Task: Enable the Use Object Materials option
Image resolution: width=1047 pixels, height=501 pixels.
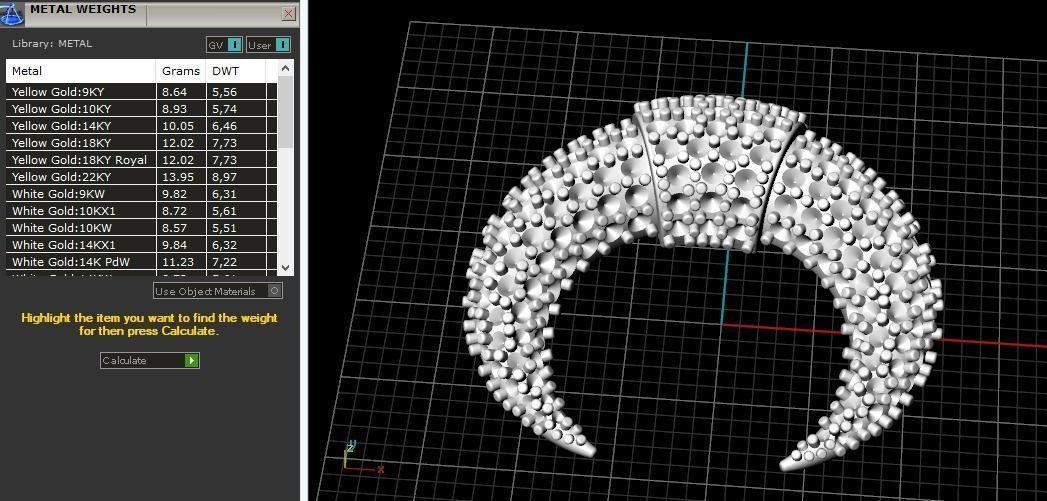Action: [x=274, y=291]
